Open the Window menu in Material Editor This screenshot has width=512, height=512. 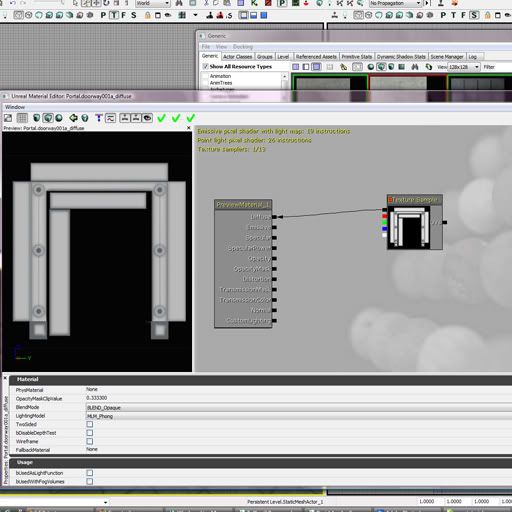15,107
